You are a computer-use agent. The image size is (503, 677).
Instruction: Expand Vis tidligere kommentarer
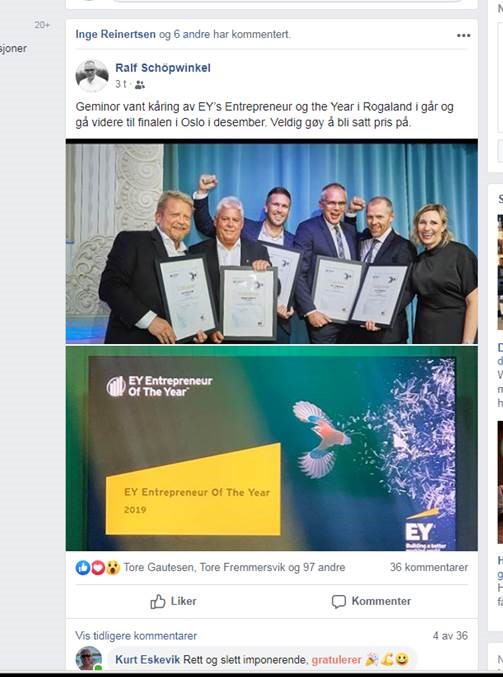(136, 636)
